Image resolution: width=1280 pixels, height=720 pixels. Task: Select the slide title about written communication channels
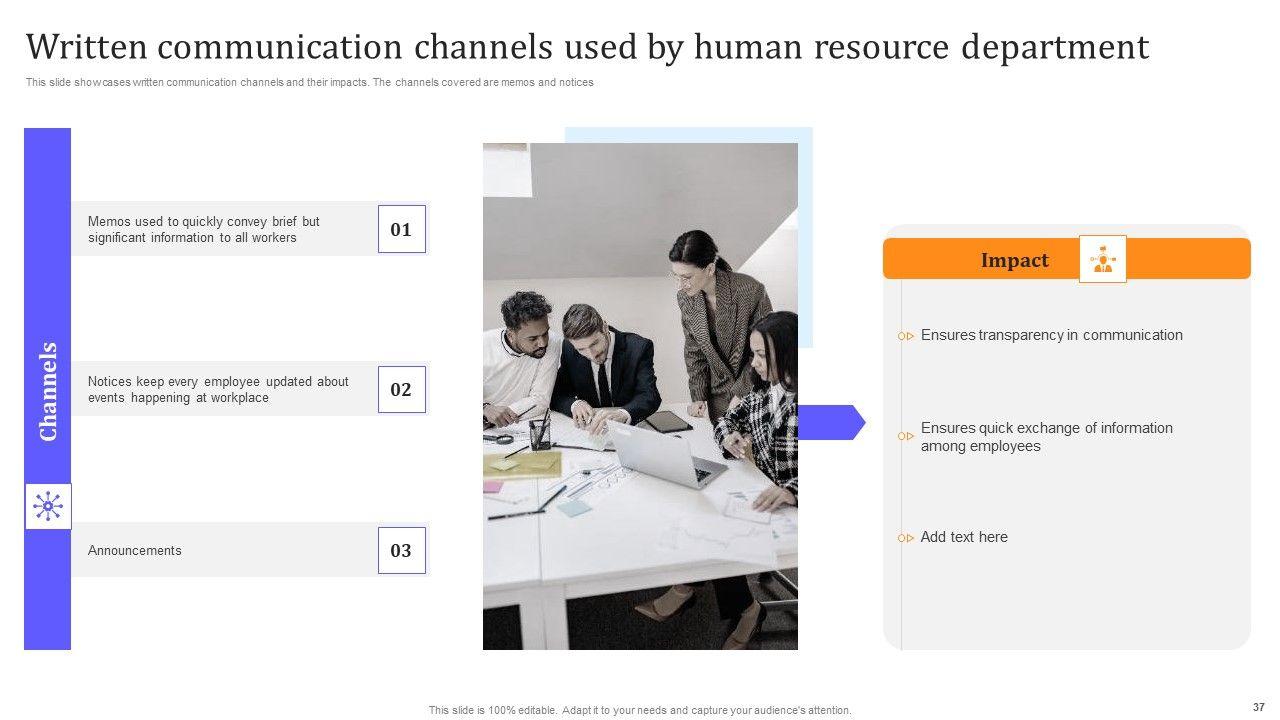[x=588, y=47]
